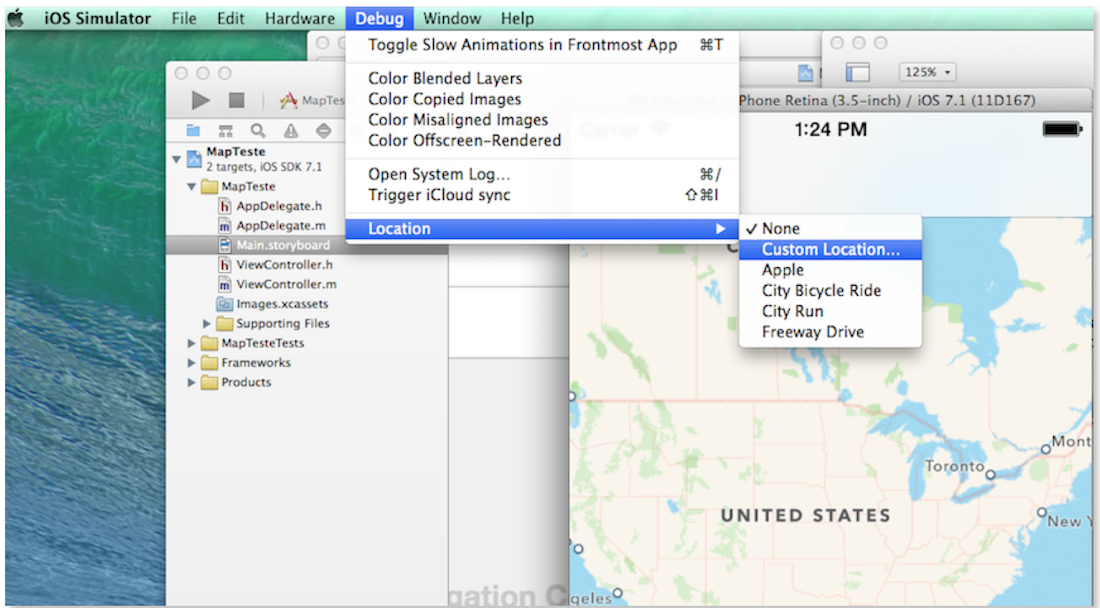This screenshot has height=608, width=1100.
Task: Show the Project navigator folder icon
Action: click(x=193, y=130)
